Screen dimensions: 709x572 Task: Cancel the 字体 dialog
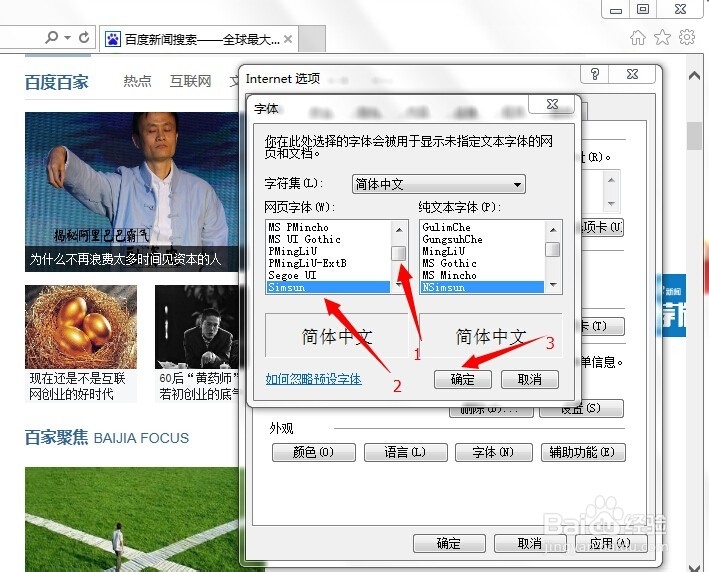[529, 379]
